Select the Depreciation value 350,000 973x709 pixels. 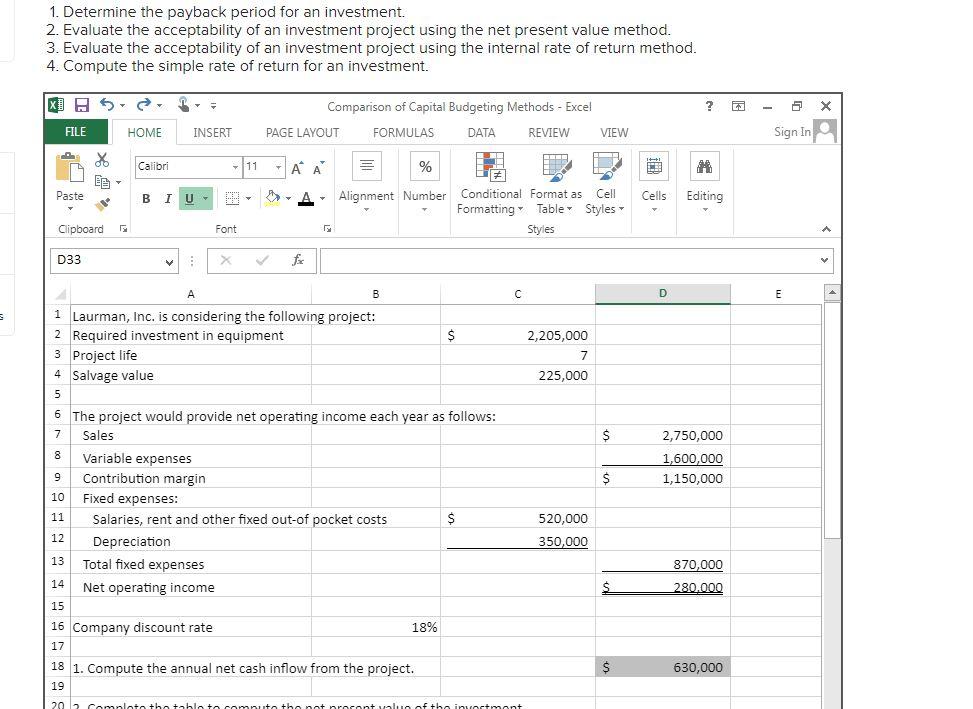click(x=518, y=541)
